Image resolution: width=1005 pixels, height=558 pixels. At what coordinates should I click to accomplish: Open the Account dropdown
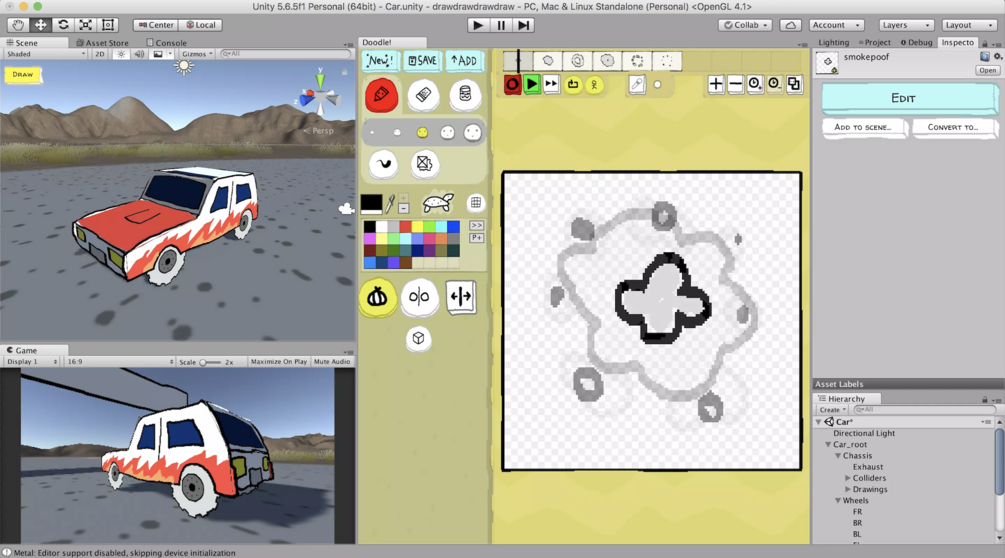(x=836, y=25)
